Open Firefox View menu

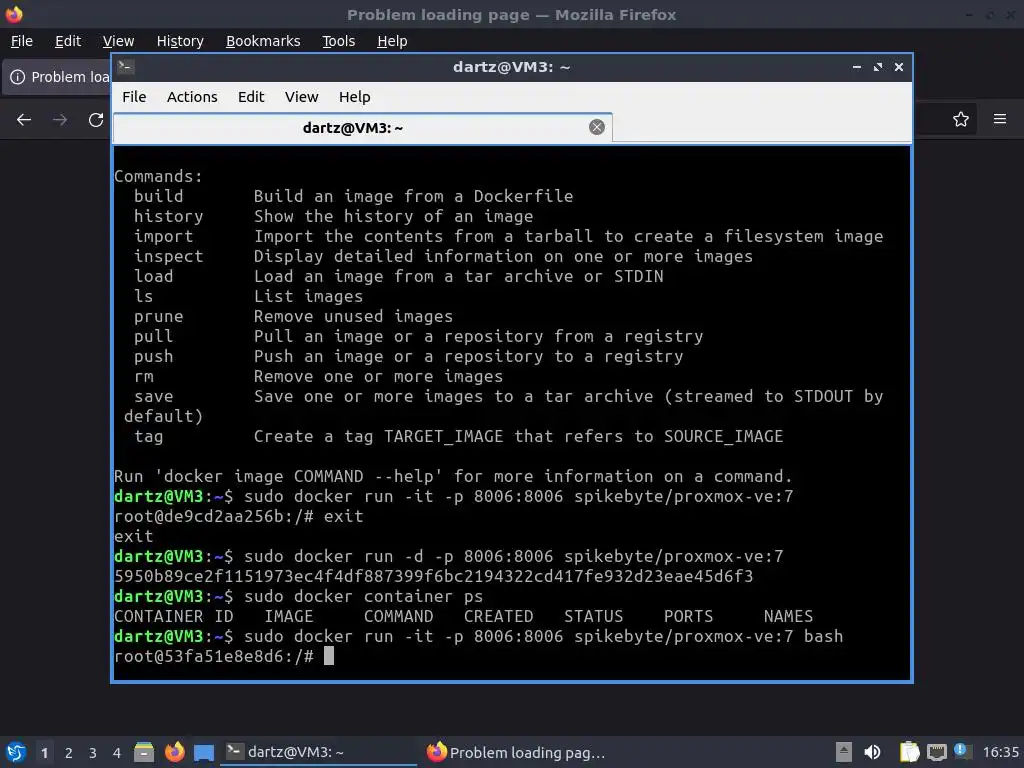coord(118,41)
